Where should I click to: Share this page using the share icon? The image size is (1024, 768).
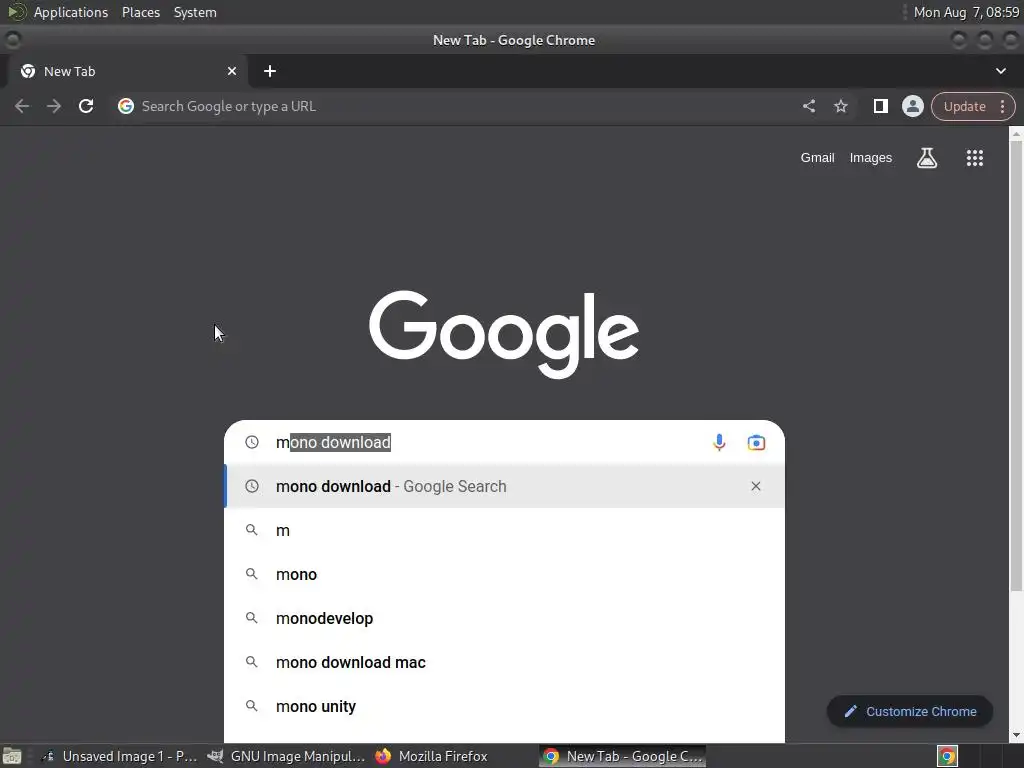pyautogui.click(x=808, y=106)
